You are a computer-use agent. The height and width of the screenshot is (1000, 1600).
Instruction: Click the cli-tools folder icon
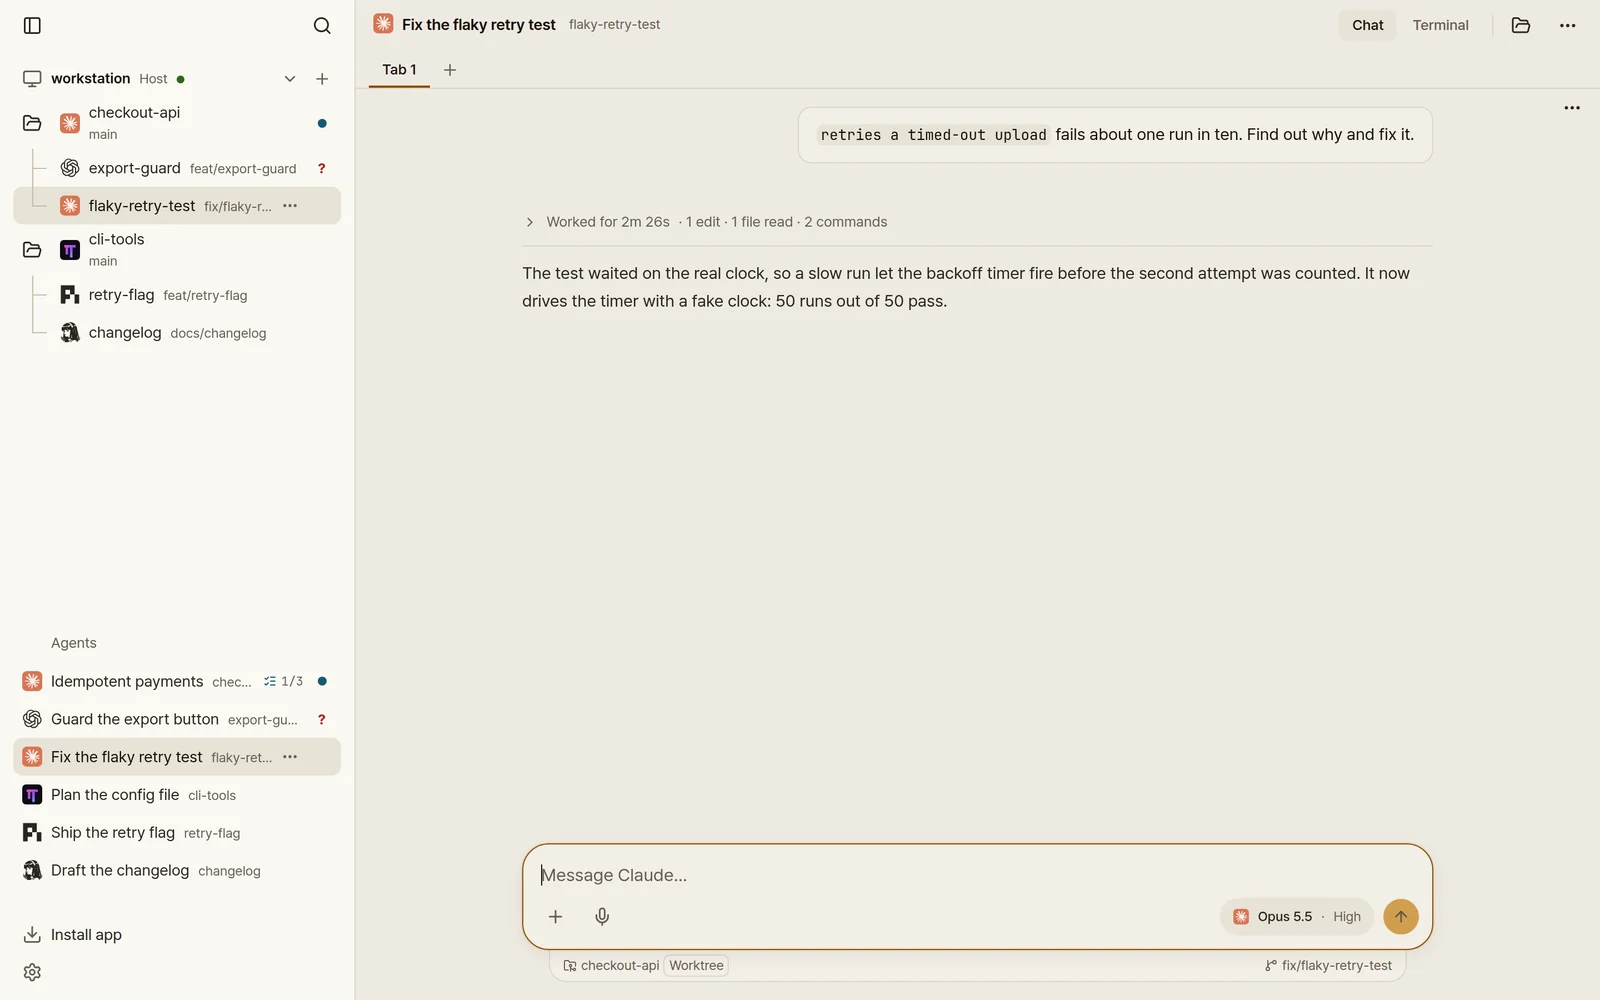coord(32,250)
